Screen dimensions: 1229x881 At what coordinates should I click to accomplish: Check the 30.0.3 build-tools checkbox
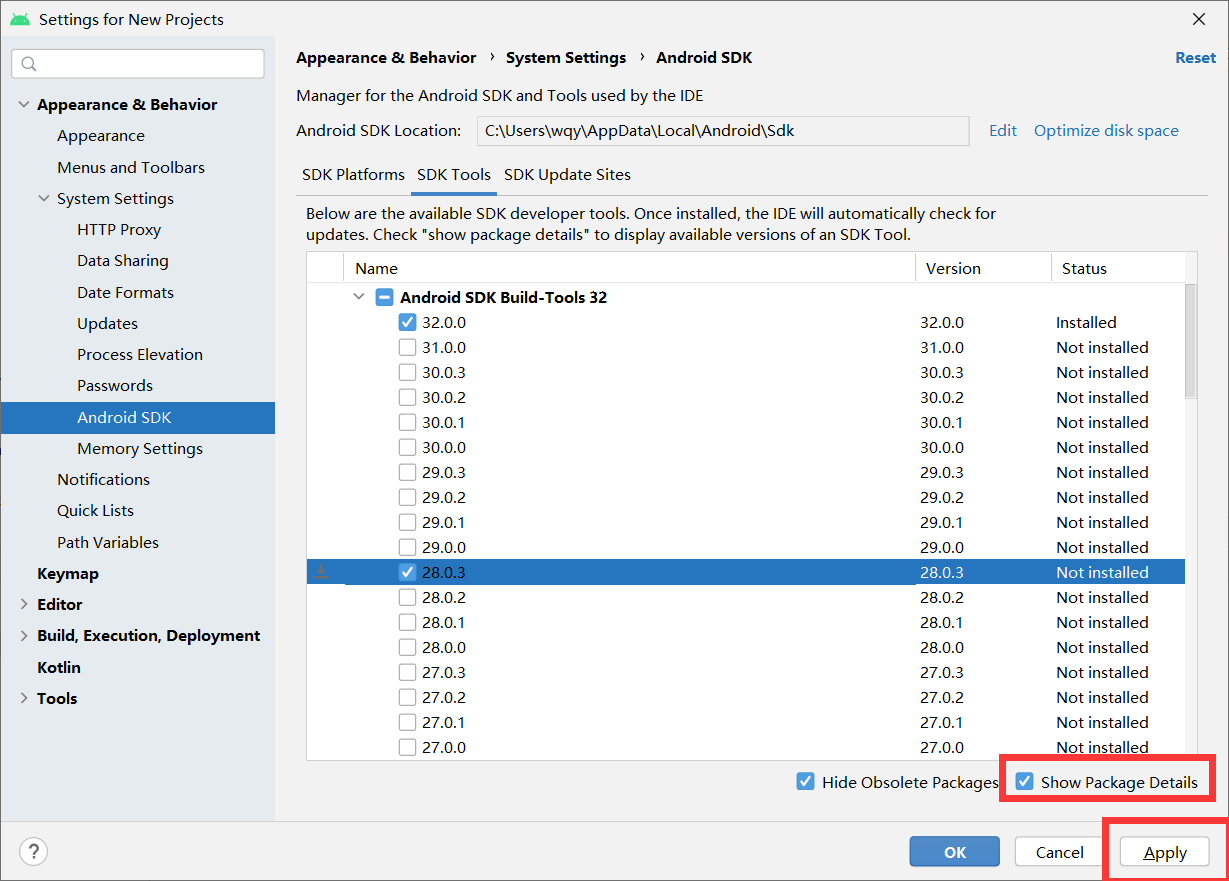click(x=407, y=372)
